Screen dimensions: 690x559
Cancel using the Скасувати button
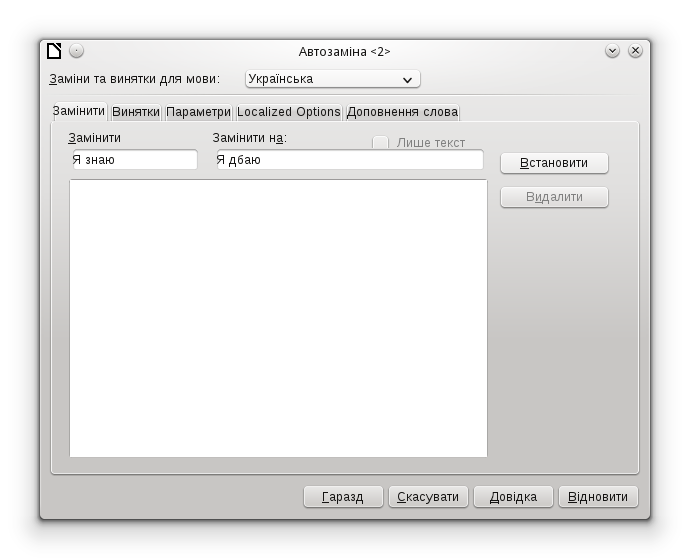[428, 497]
